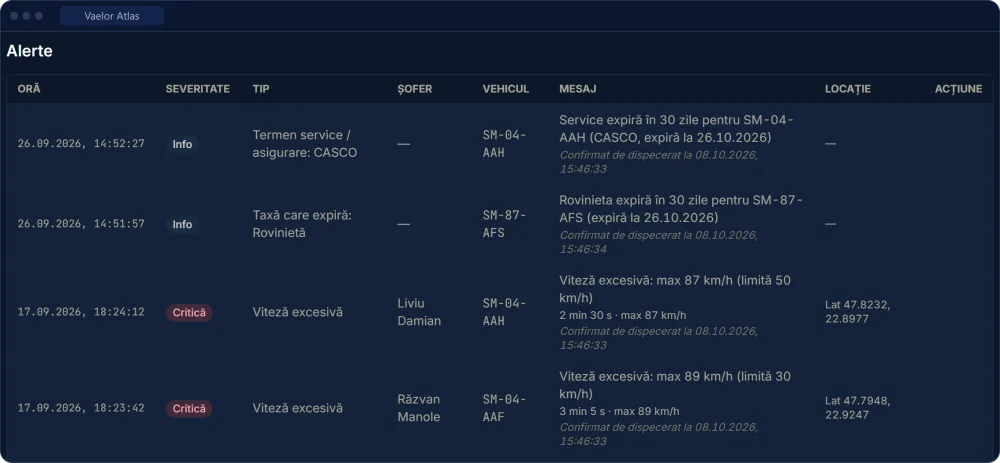
Task: Click message 'max 89 km/h (limită 30 km/h)'
Action: tap(675, 385)
